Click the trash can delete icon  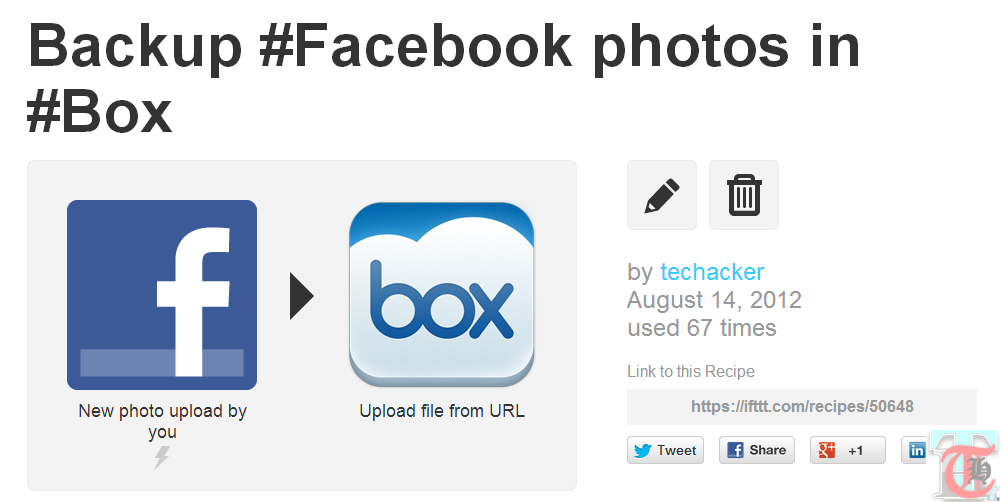click(x=744, y=195)
